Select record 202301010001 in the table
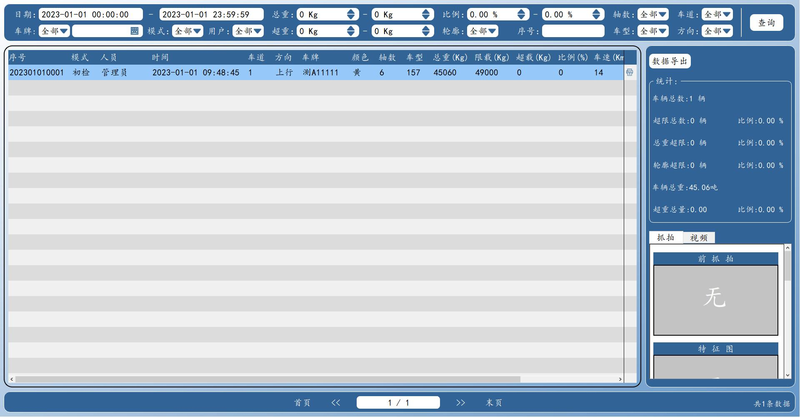 click(316, 72)
